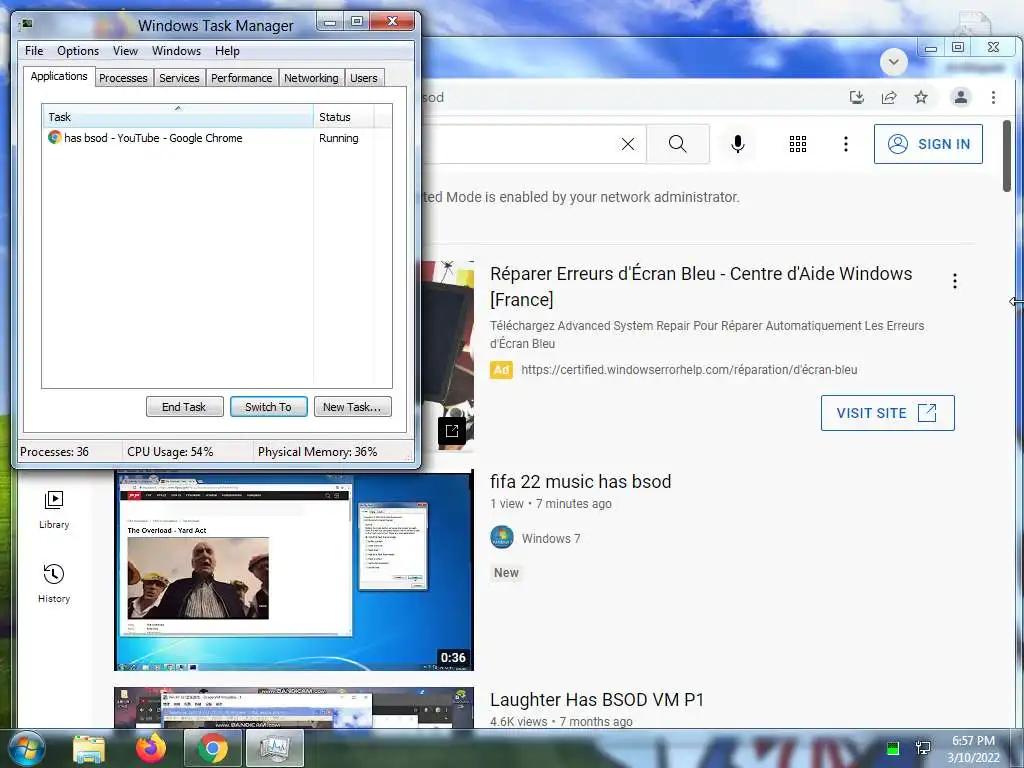Select the Applications tab
The height and width of the screenshot is (768, 1024).
point(59,76)
